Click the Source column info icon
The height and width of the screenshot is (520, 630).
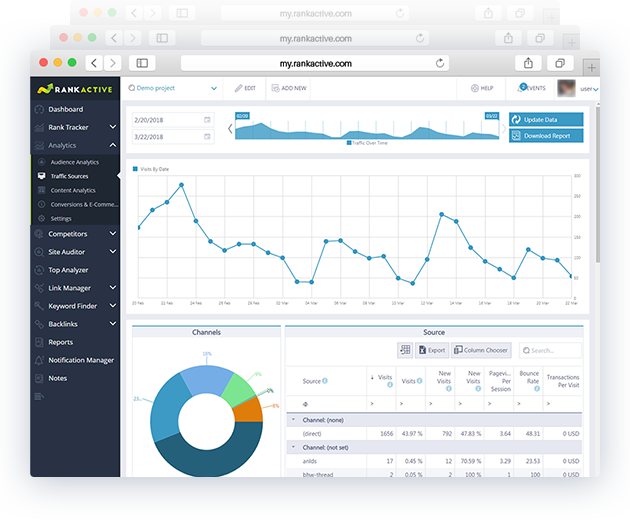tap(325, 381)
